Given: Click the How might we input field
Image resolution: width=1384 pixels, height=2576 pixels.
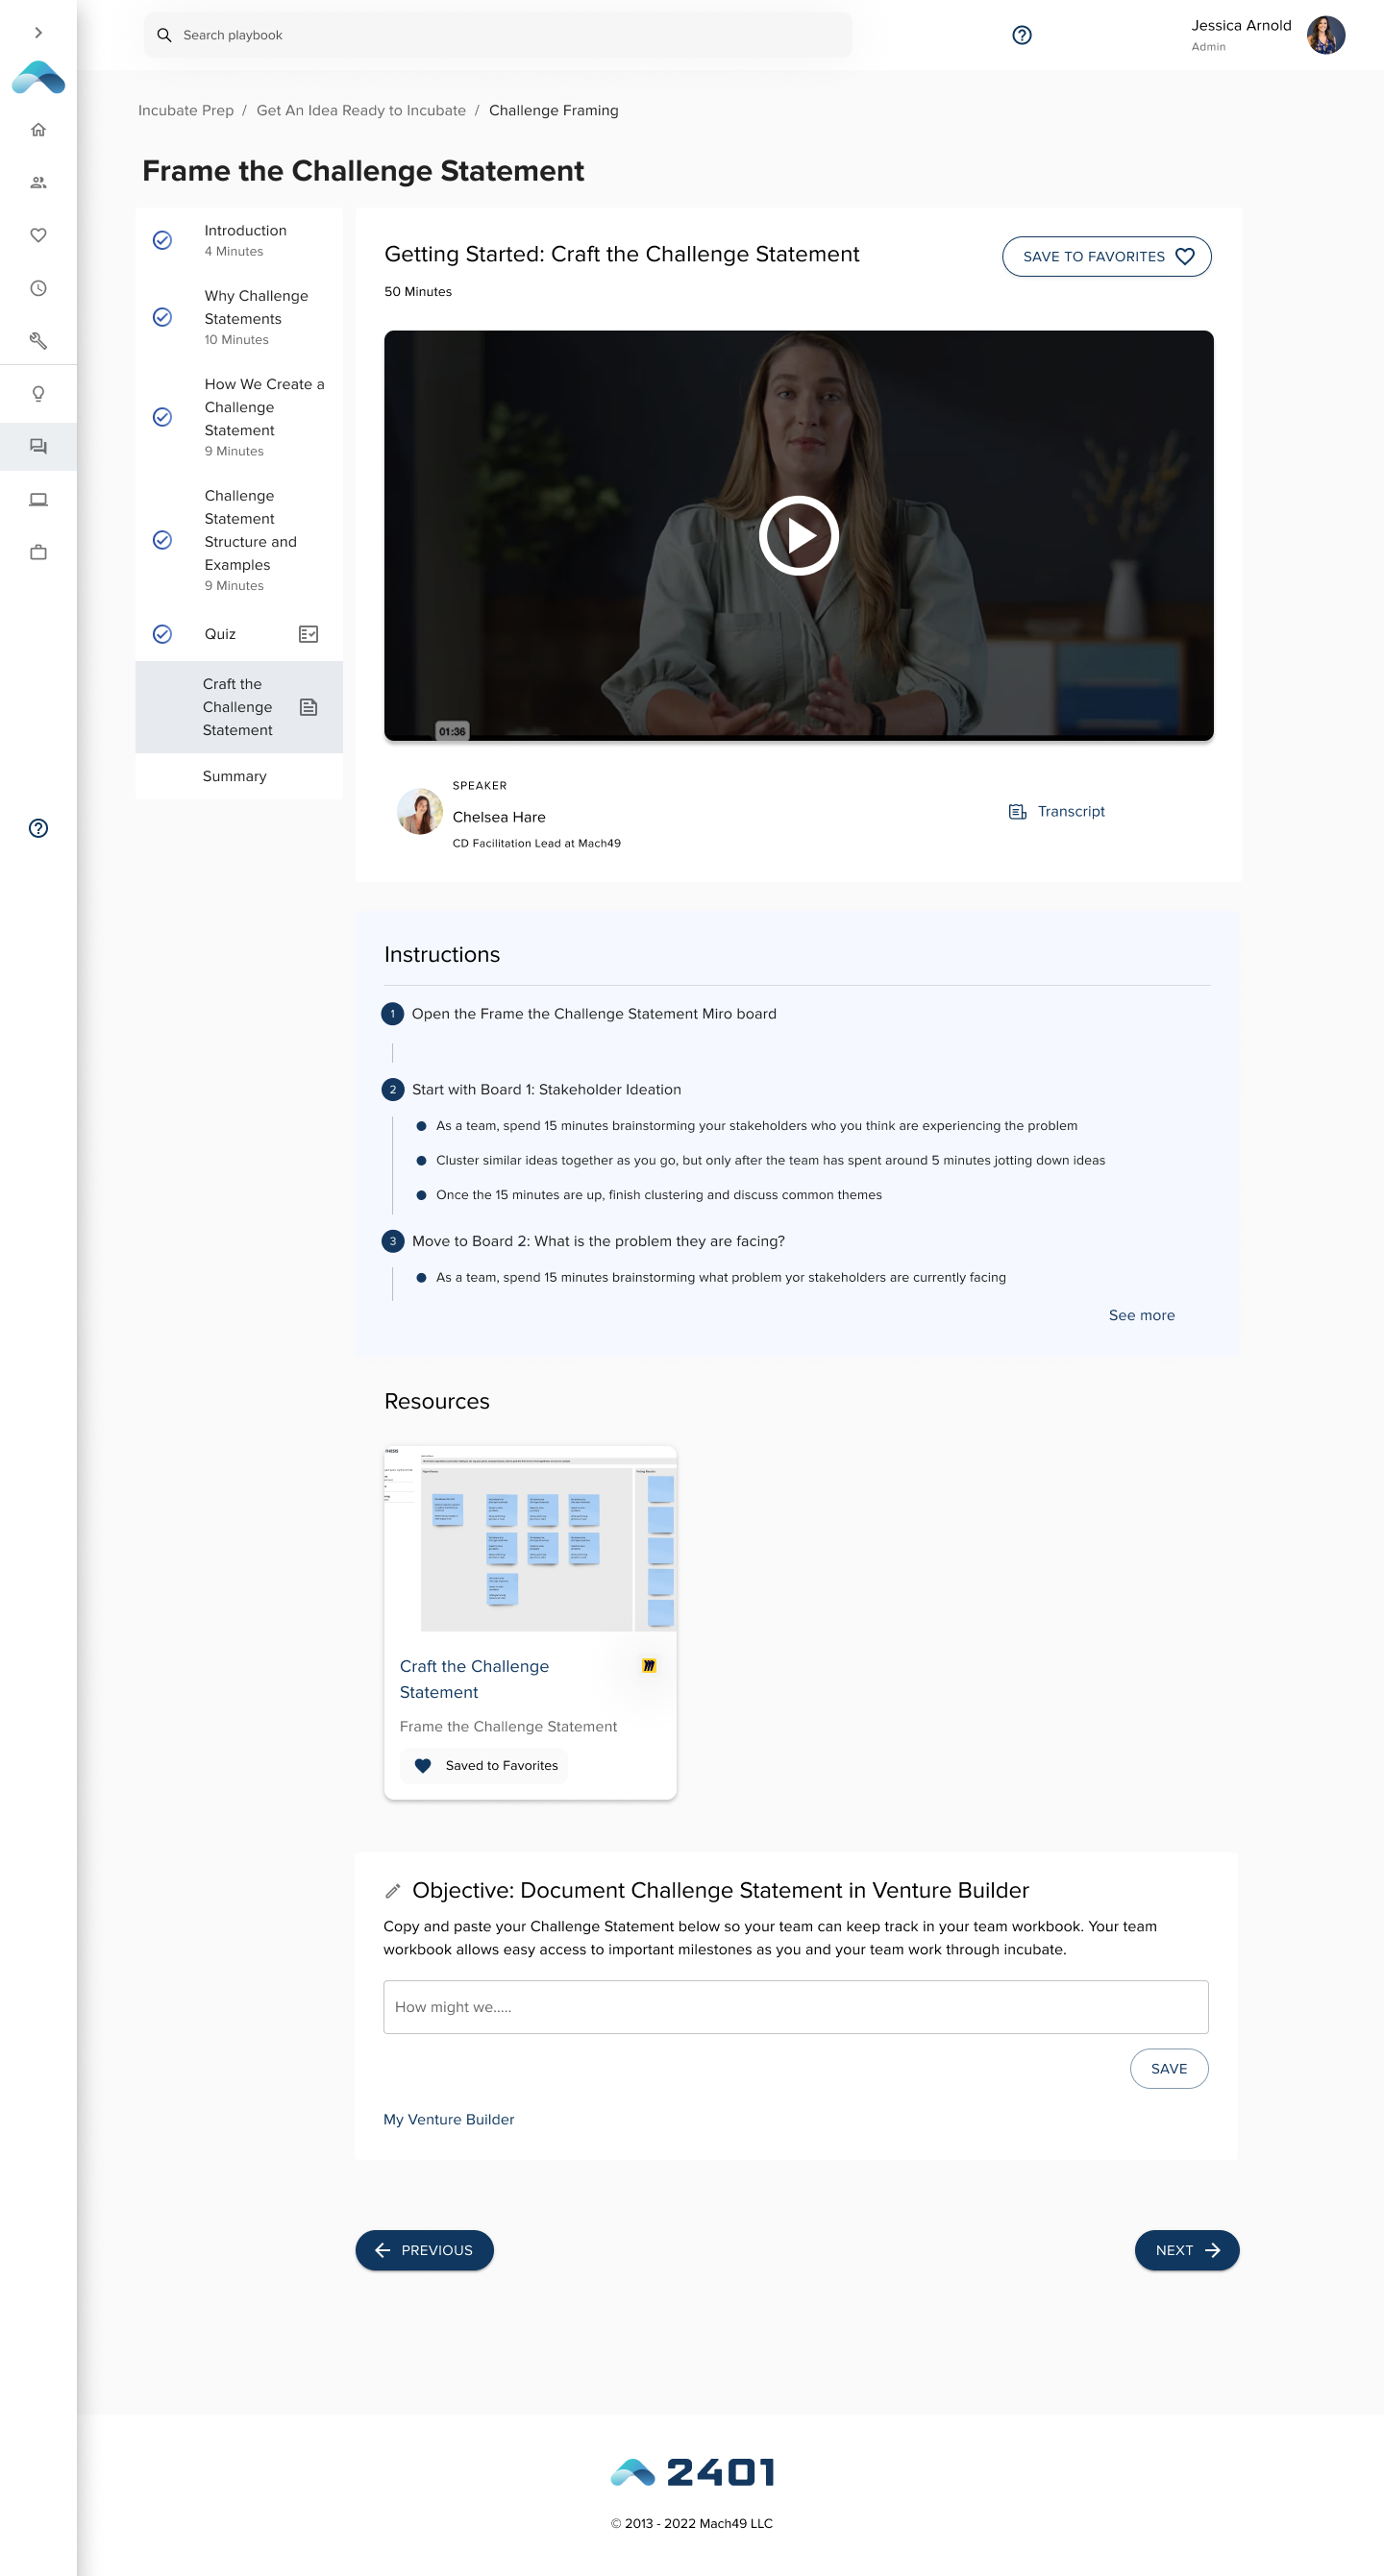Looking at the screenshot, I should pyautogui.click(x=796, y=2007).
